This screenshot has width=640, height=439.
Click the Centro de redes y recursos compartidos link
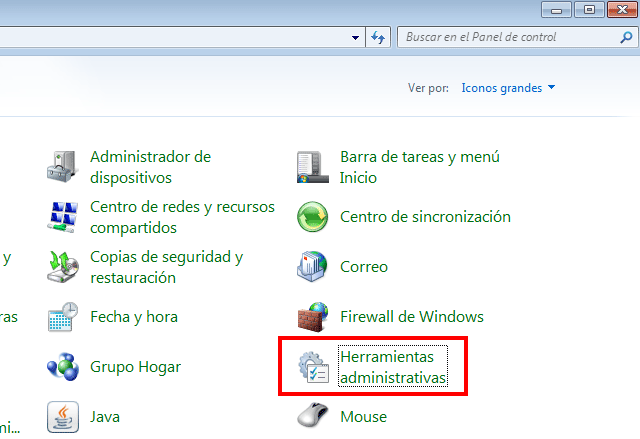coord(182,217)
